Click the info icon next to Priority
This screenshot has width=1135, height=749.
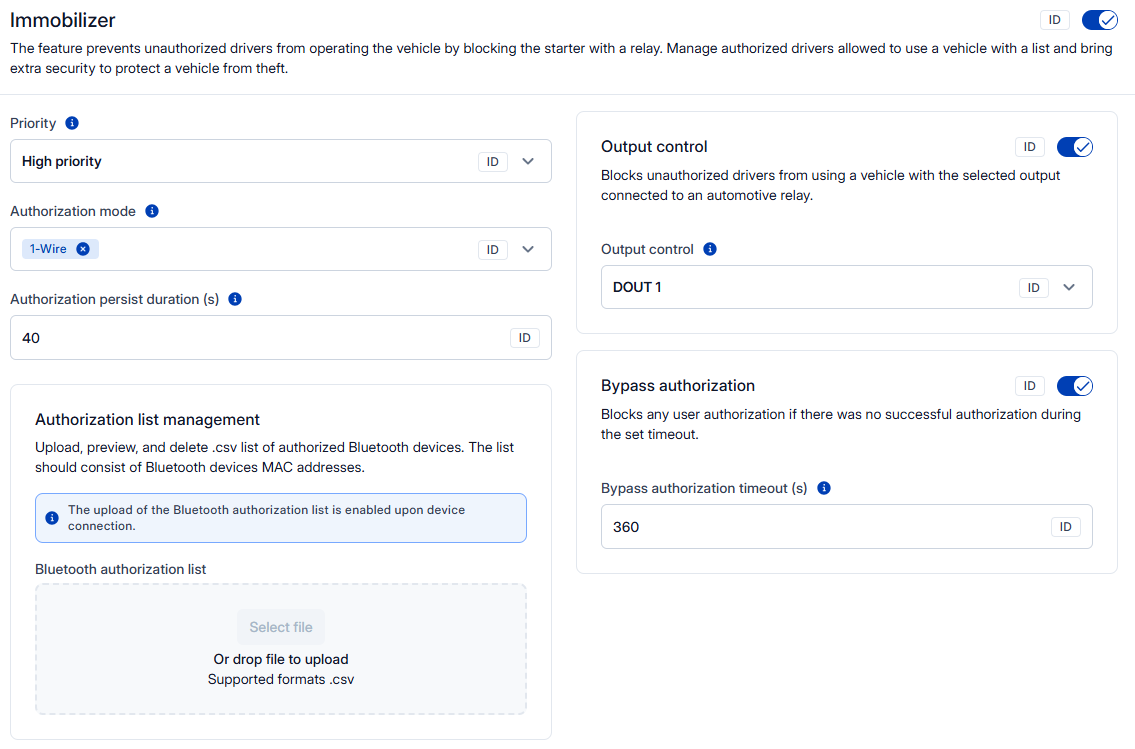[x=72, y=123]
